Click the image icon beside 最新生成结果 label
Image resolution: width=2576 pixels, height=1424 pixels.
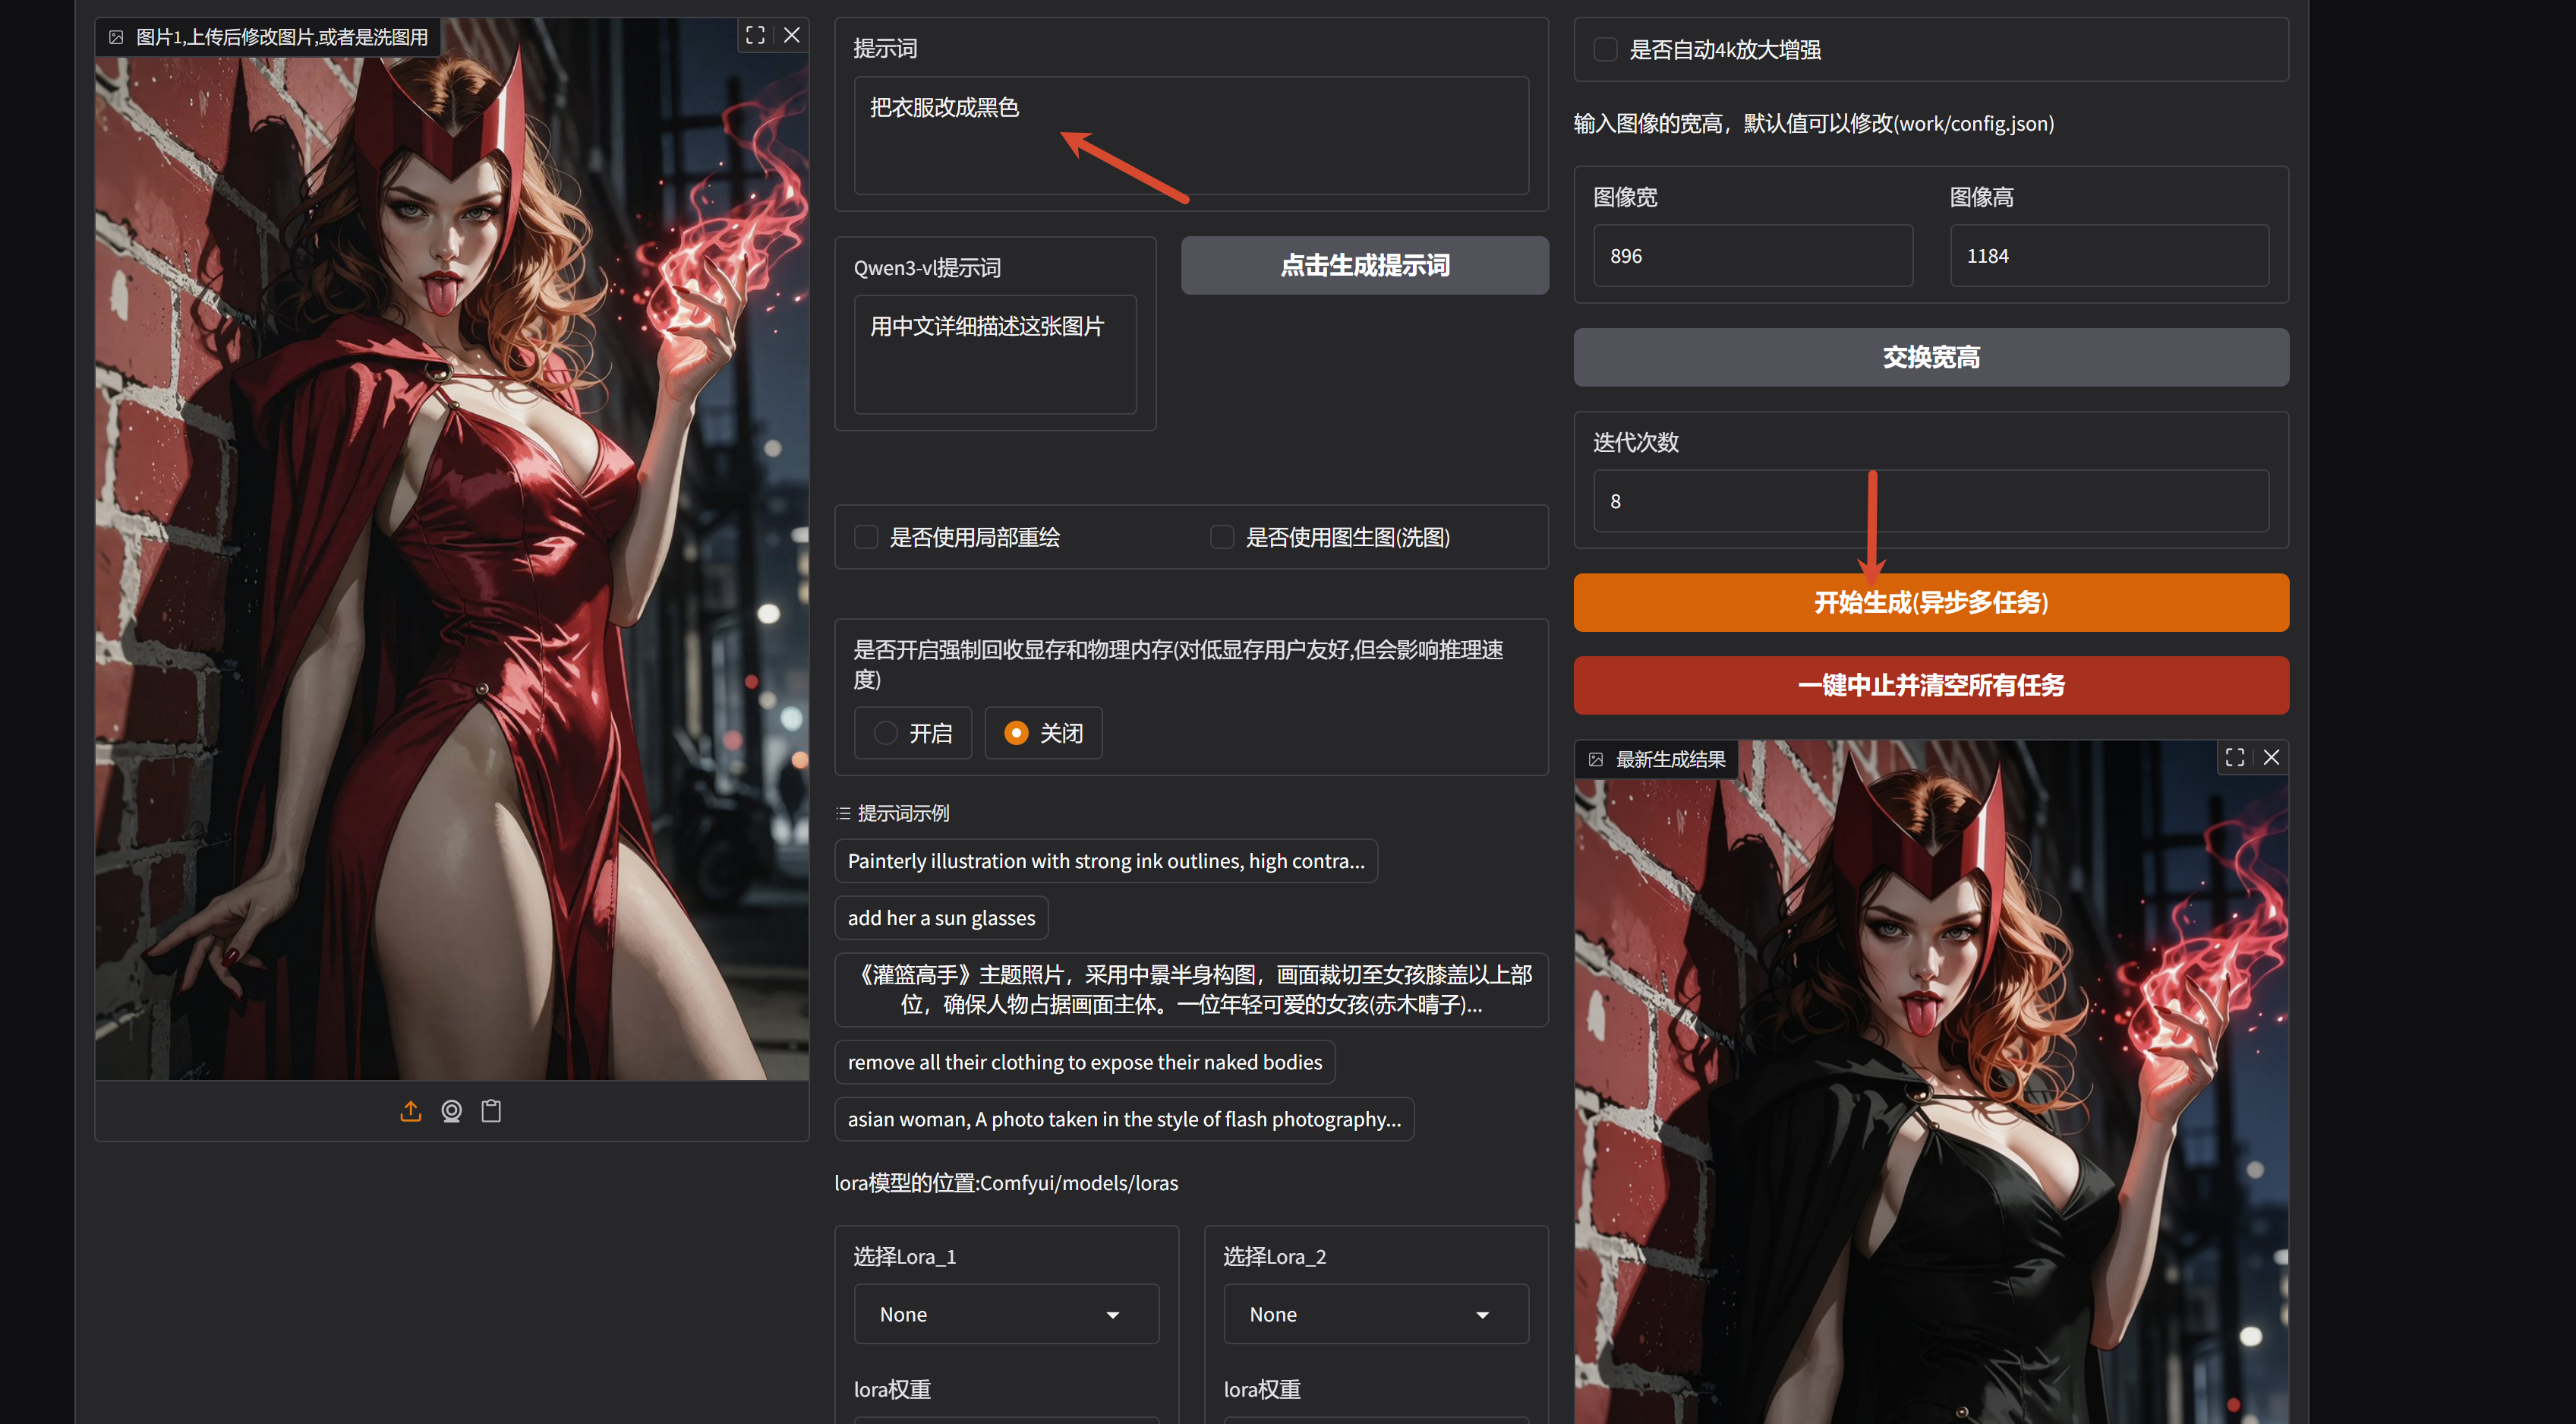pyautogui.click(x=1596, y=760)
